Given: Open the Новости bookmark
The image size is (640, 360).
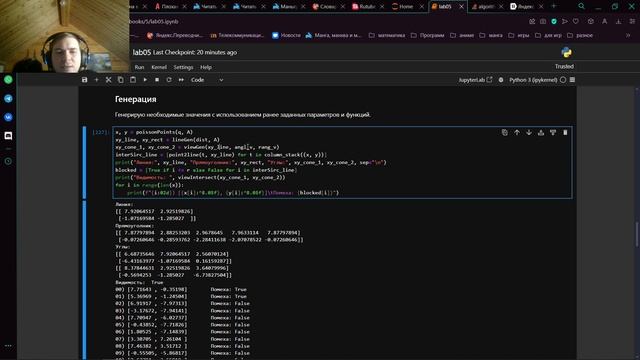Looking at the screenshot, I should [x=286, y=36].
